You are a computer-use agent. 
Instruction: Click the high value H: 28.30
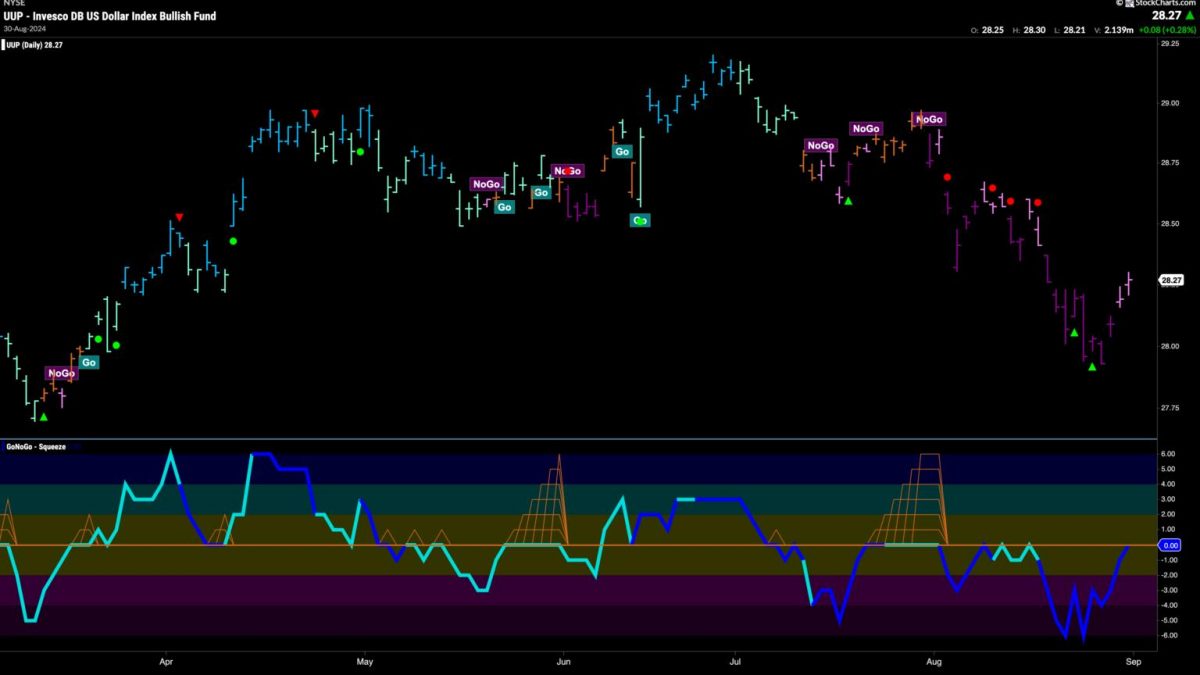click(x=1031, y=30)
